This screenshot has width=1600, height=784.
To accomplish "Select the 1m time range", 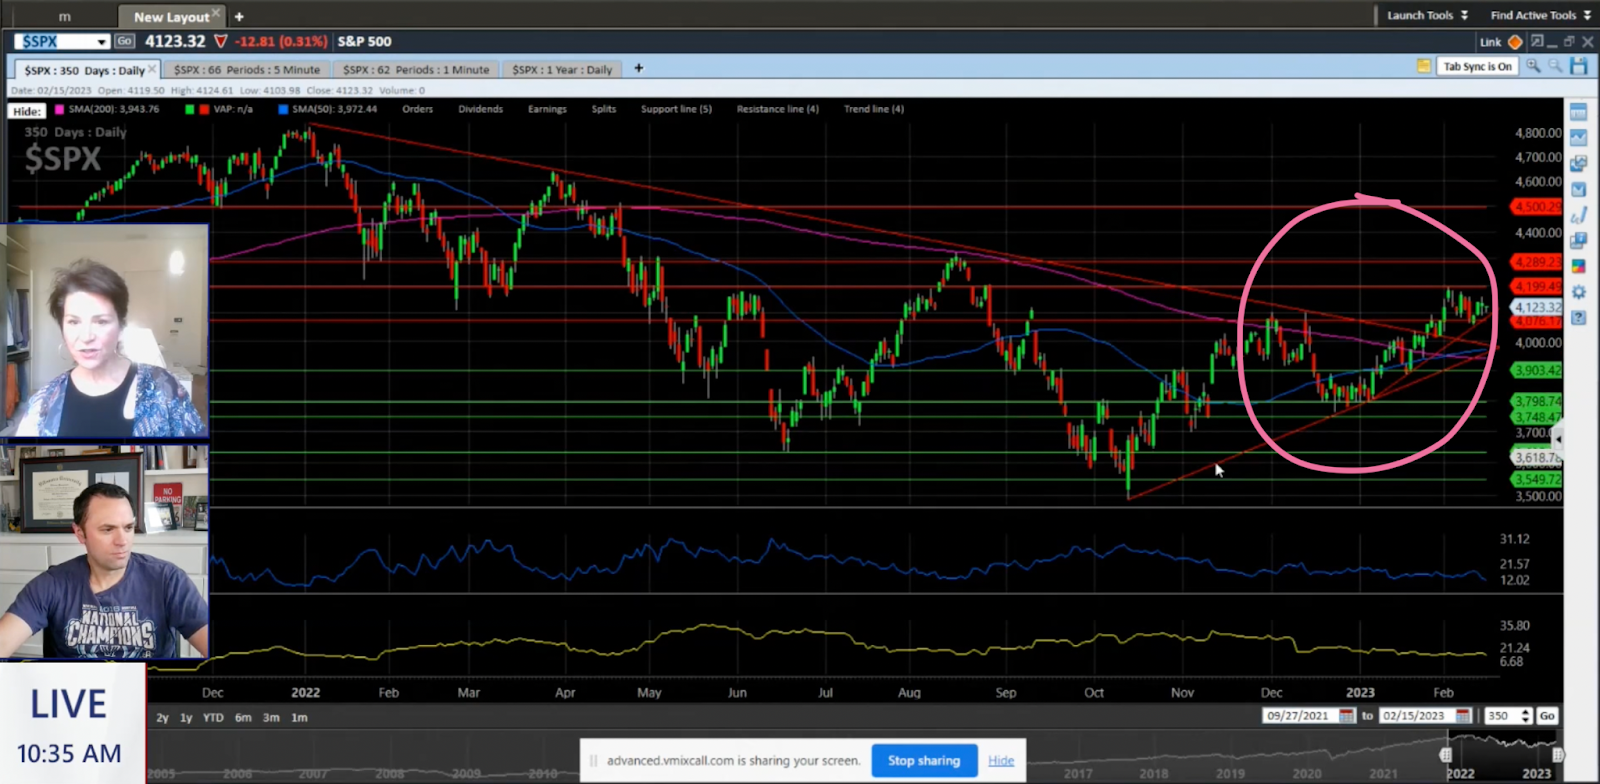I will click(299, 717).
